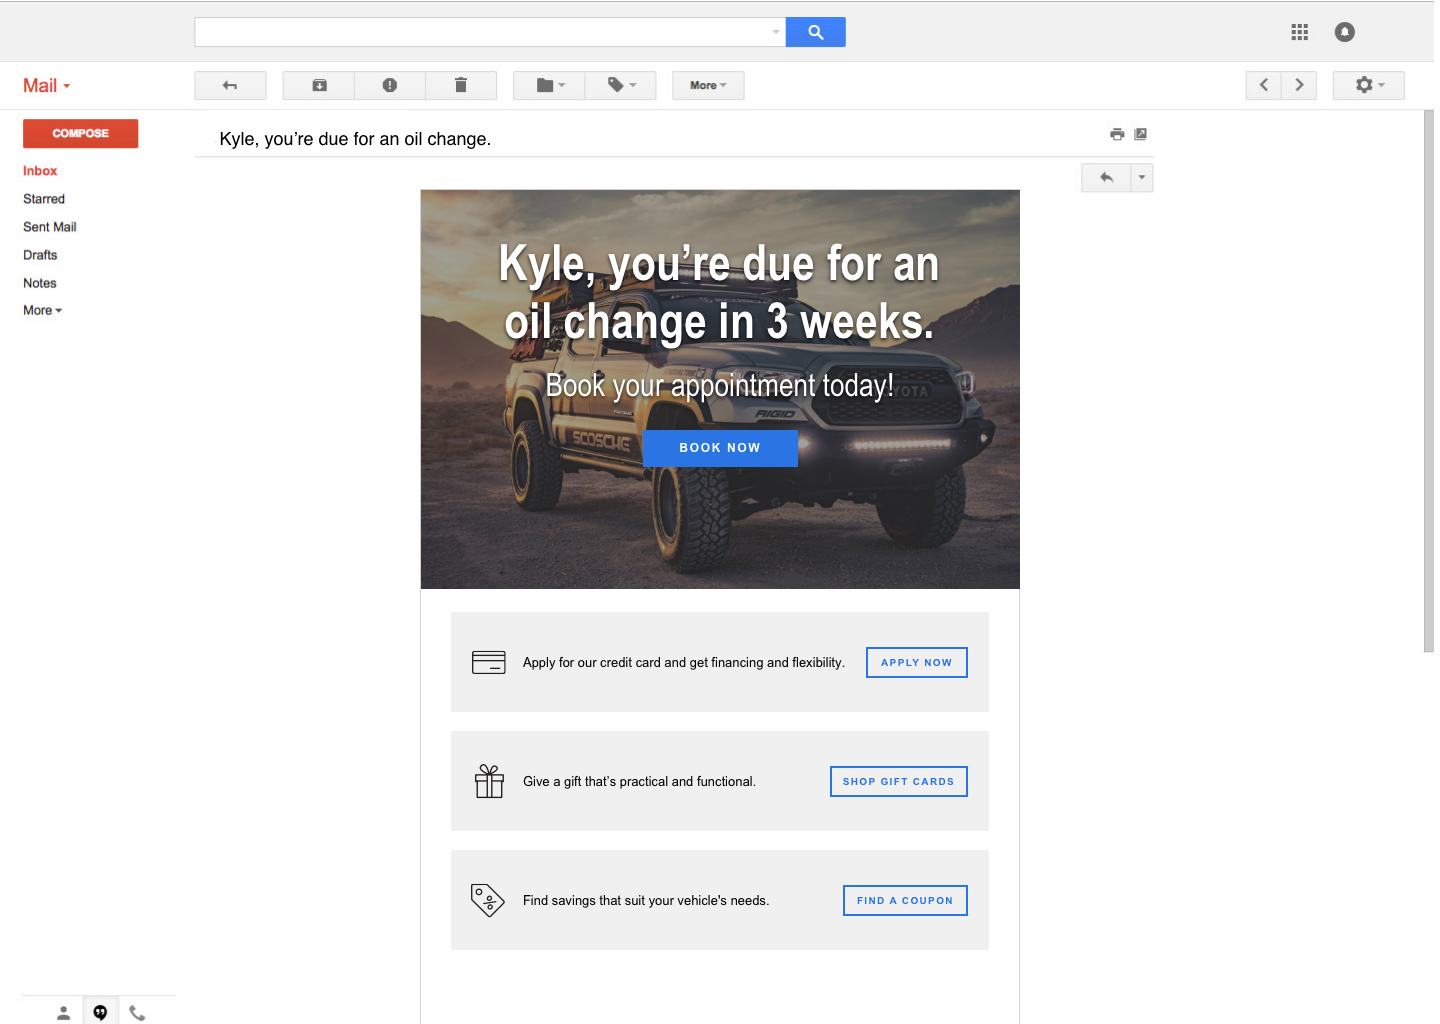Viewport: 1440px width, 1024px height.
Task: Click the COMPOSE button
Action: coord(80,133)
